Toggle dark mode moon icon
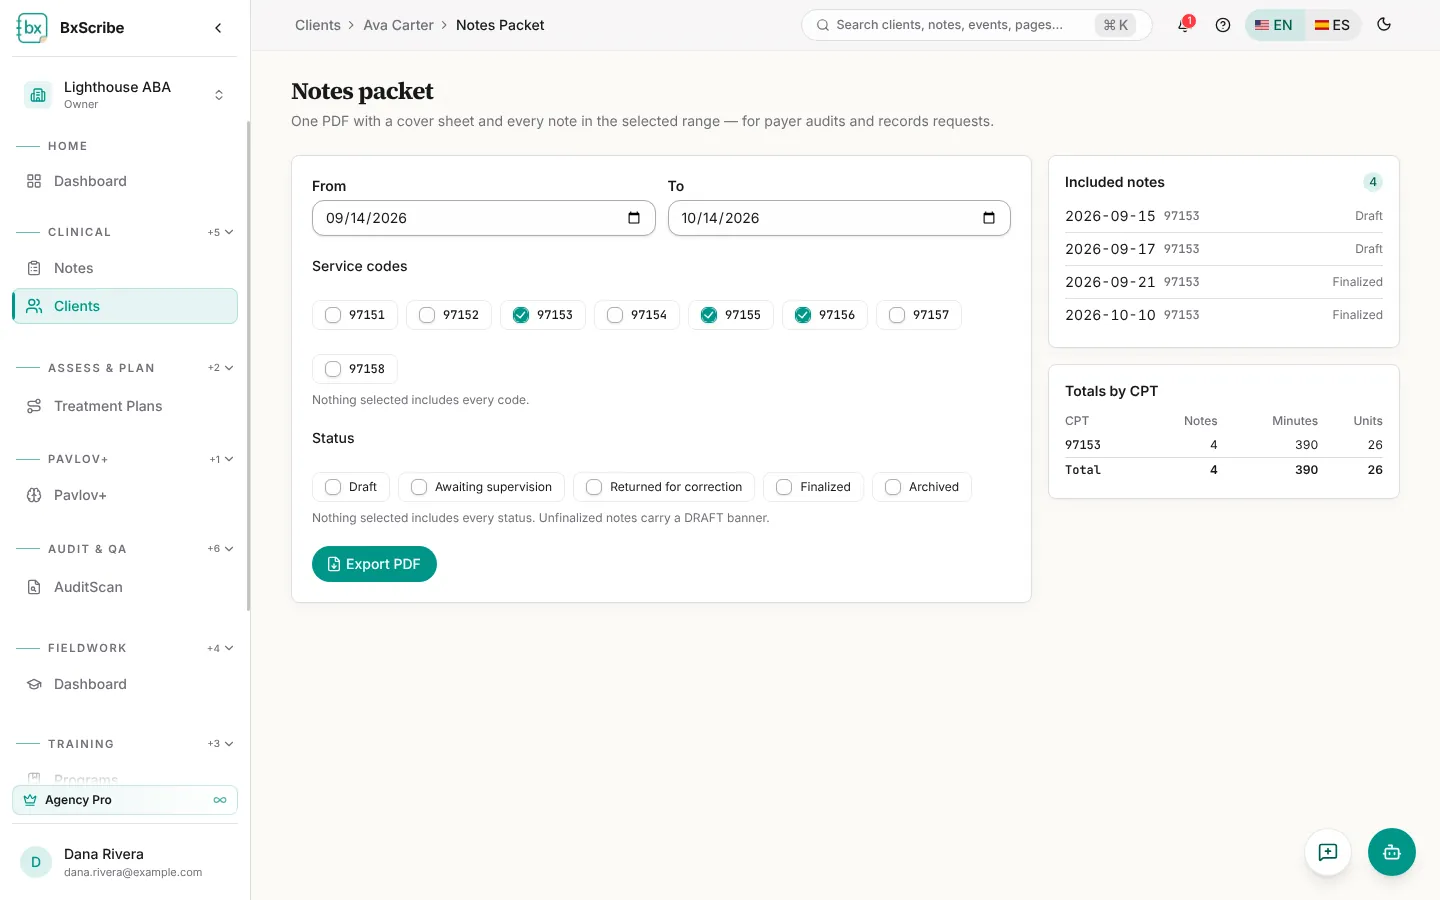The width and height of the screenshot is (1440, 900). click(1384, 25)
